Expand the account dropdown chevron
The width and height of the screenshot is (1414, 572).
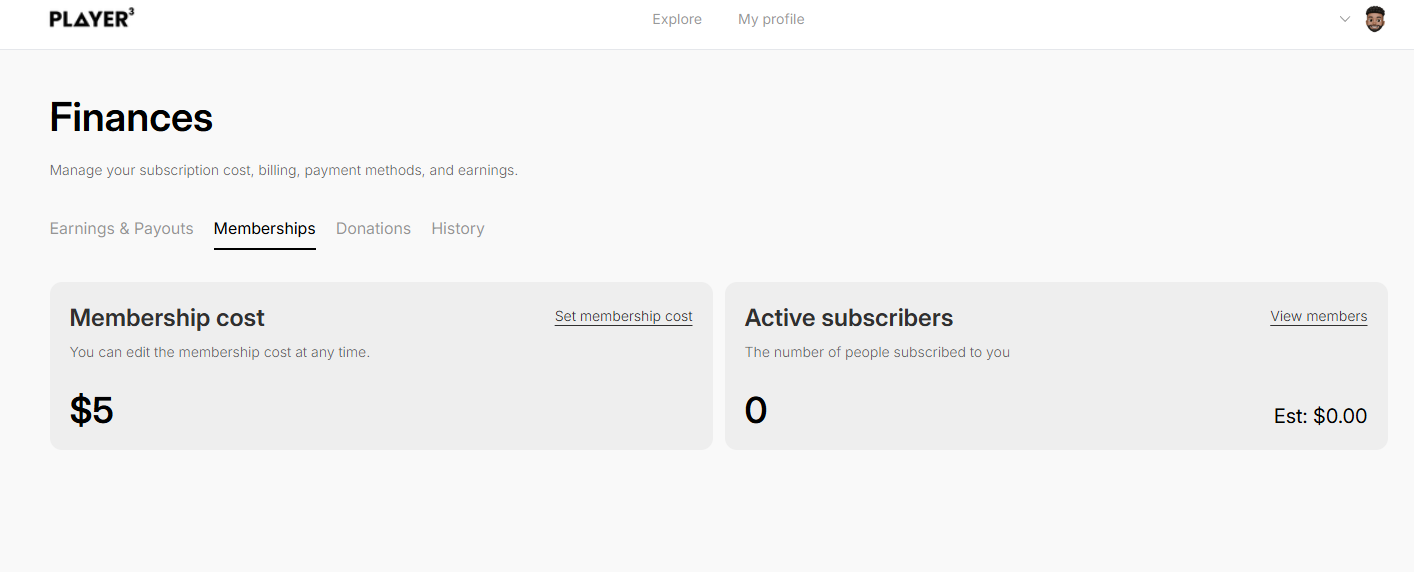[x=1344, y=19]
